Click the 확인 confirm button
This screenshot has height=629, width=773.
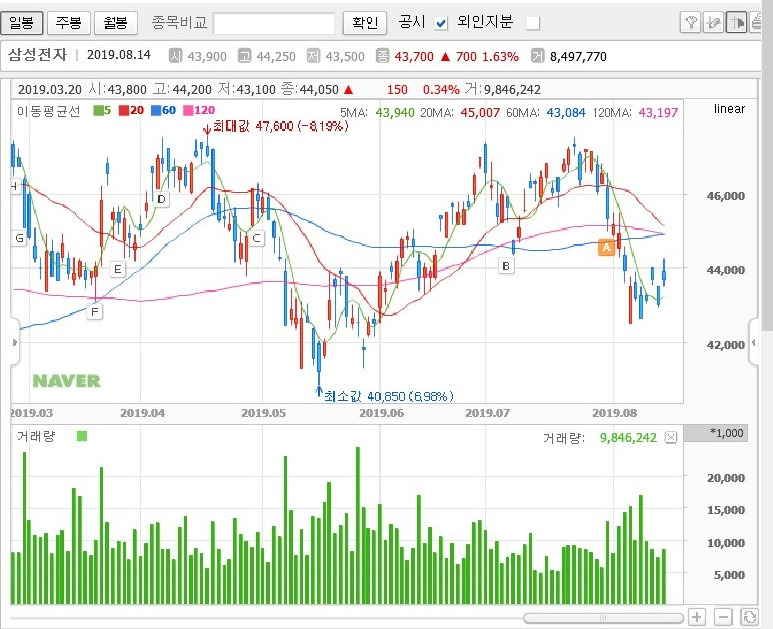point(365,23)
